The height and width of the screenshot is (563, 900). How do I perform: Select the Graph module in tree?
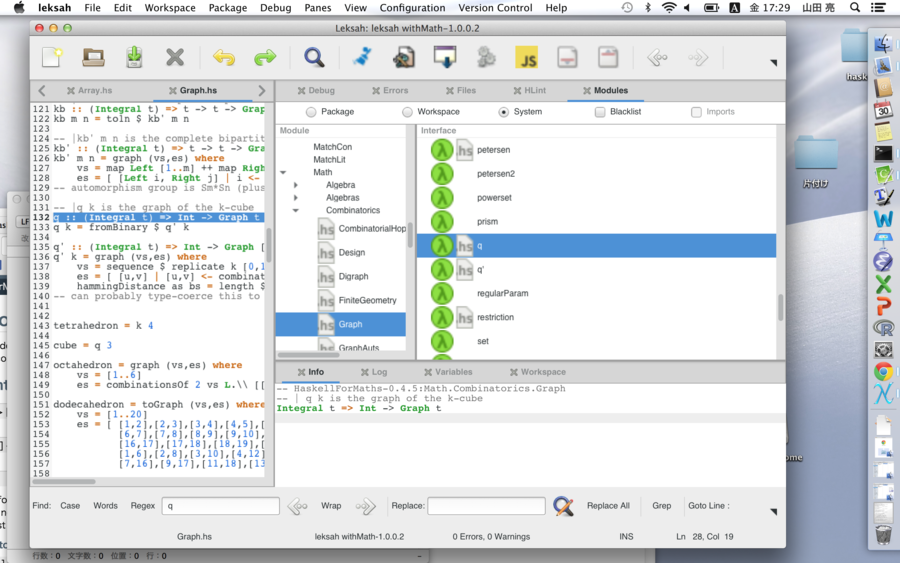tap(341, 324)
